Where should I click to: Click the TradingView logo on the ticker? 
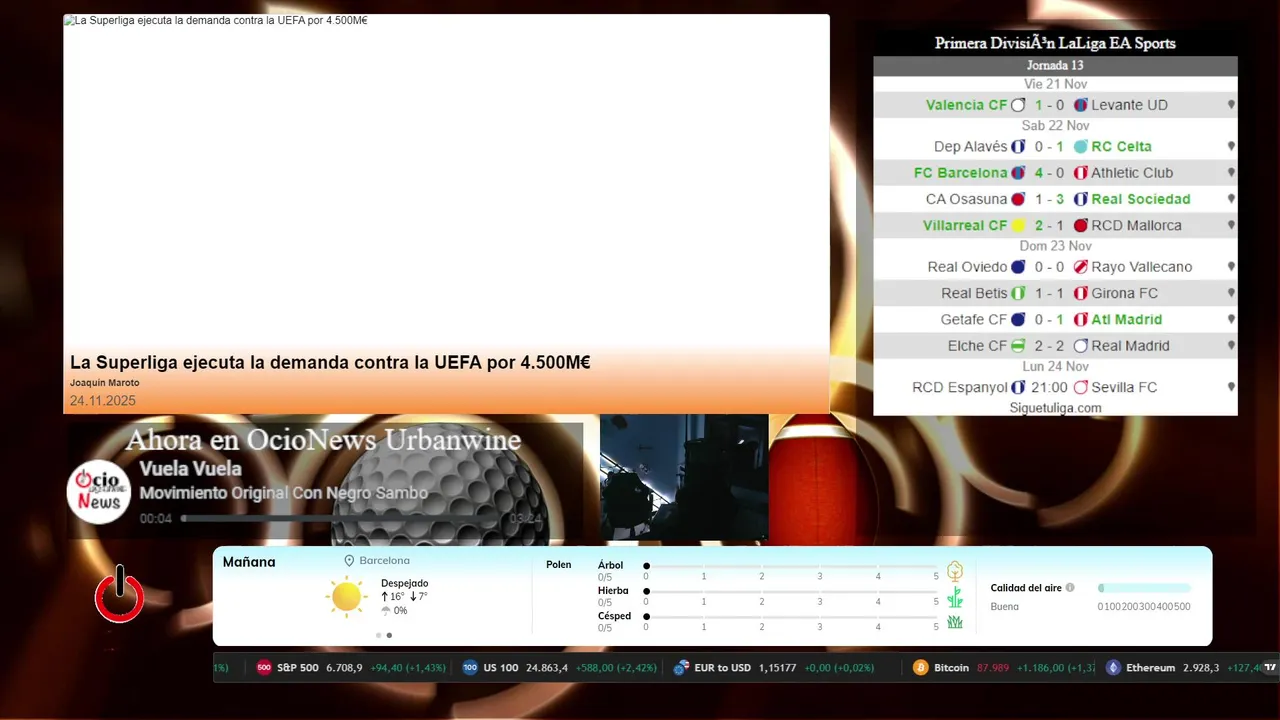pyautogui.click(x=1270, y=668)
